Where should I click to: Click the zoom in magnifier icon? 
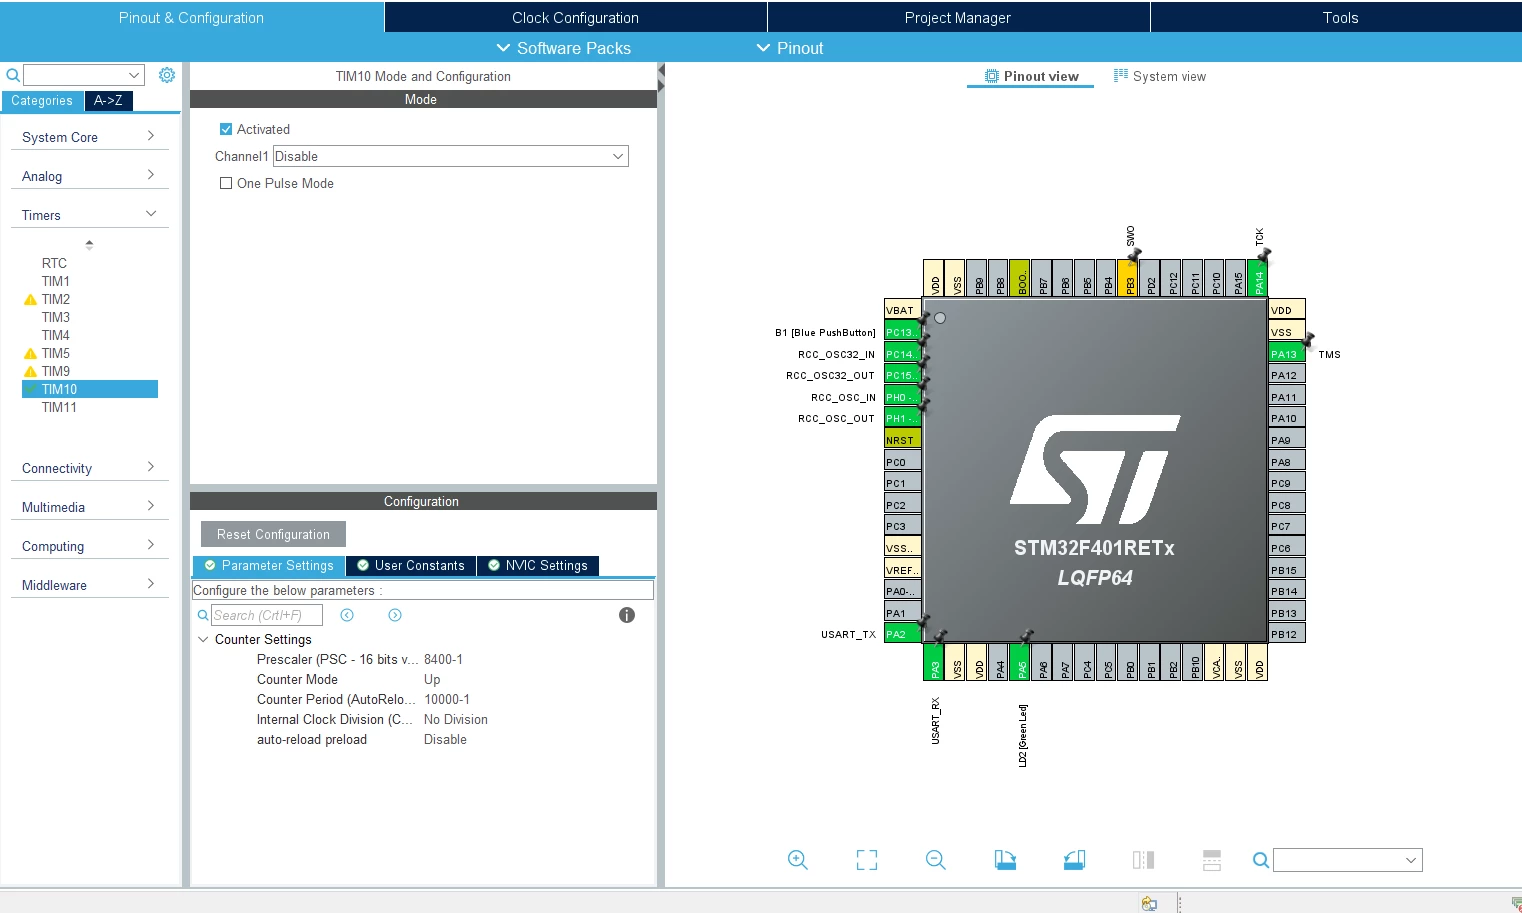[x=797, y=860]
